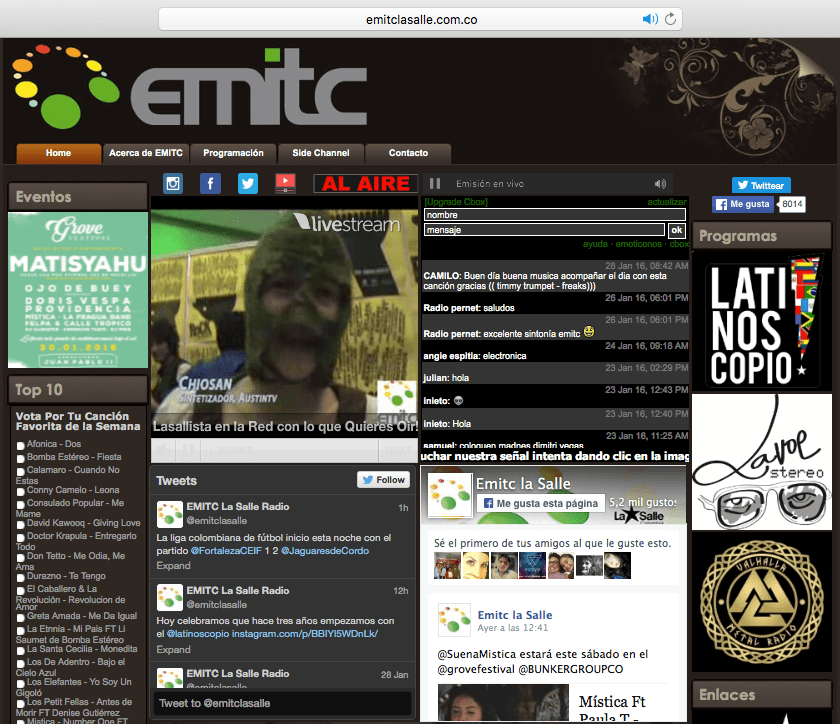Click Me gusta esta página button
The height and width of the screenshot is (724, 840).
pyautogui.click(x=541, y=503)
